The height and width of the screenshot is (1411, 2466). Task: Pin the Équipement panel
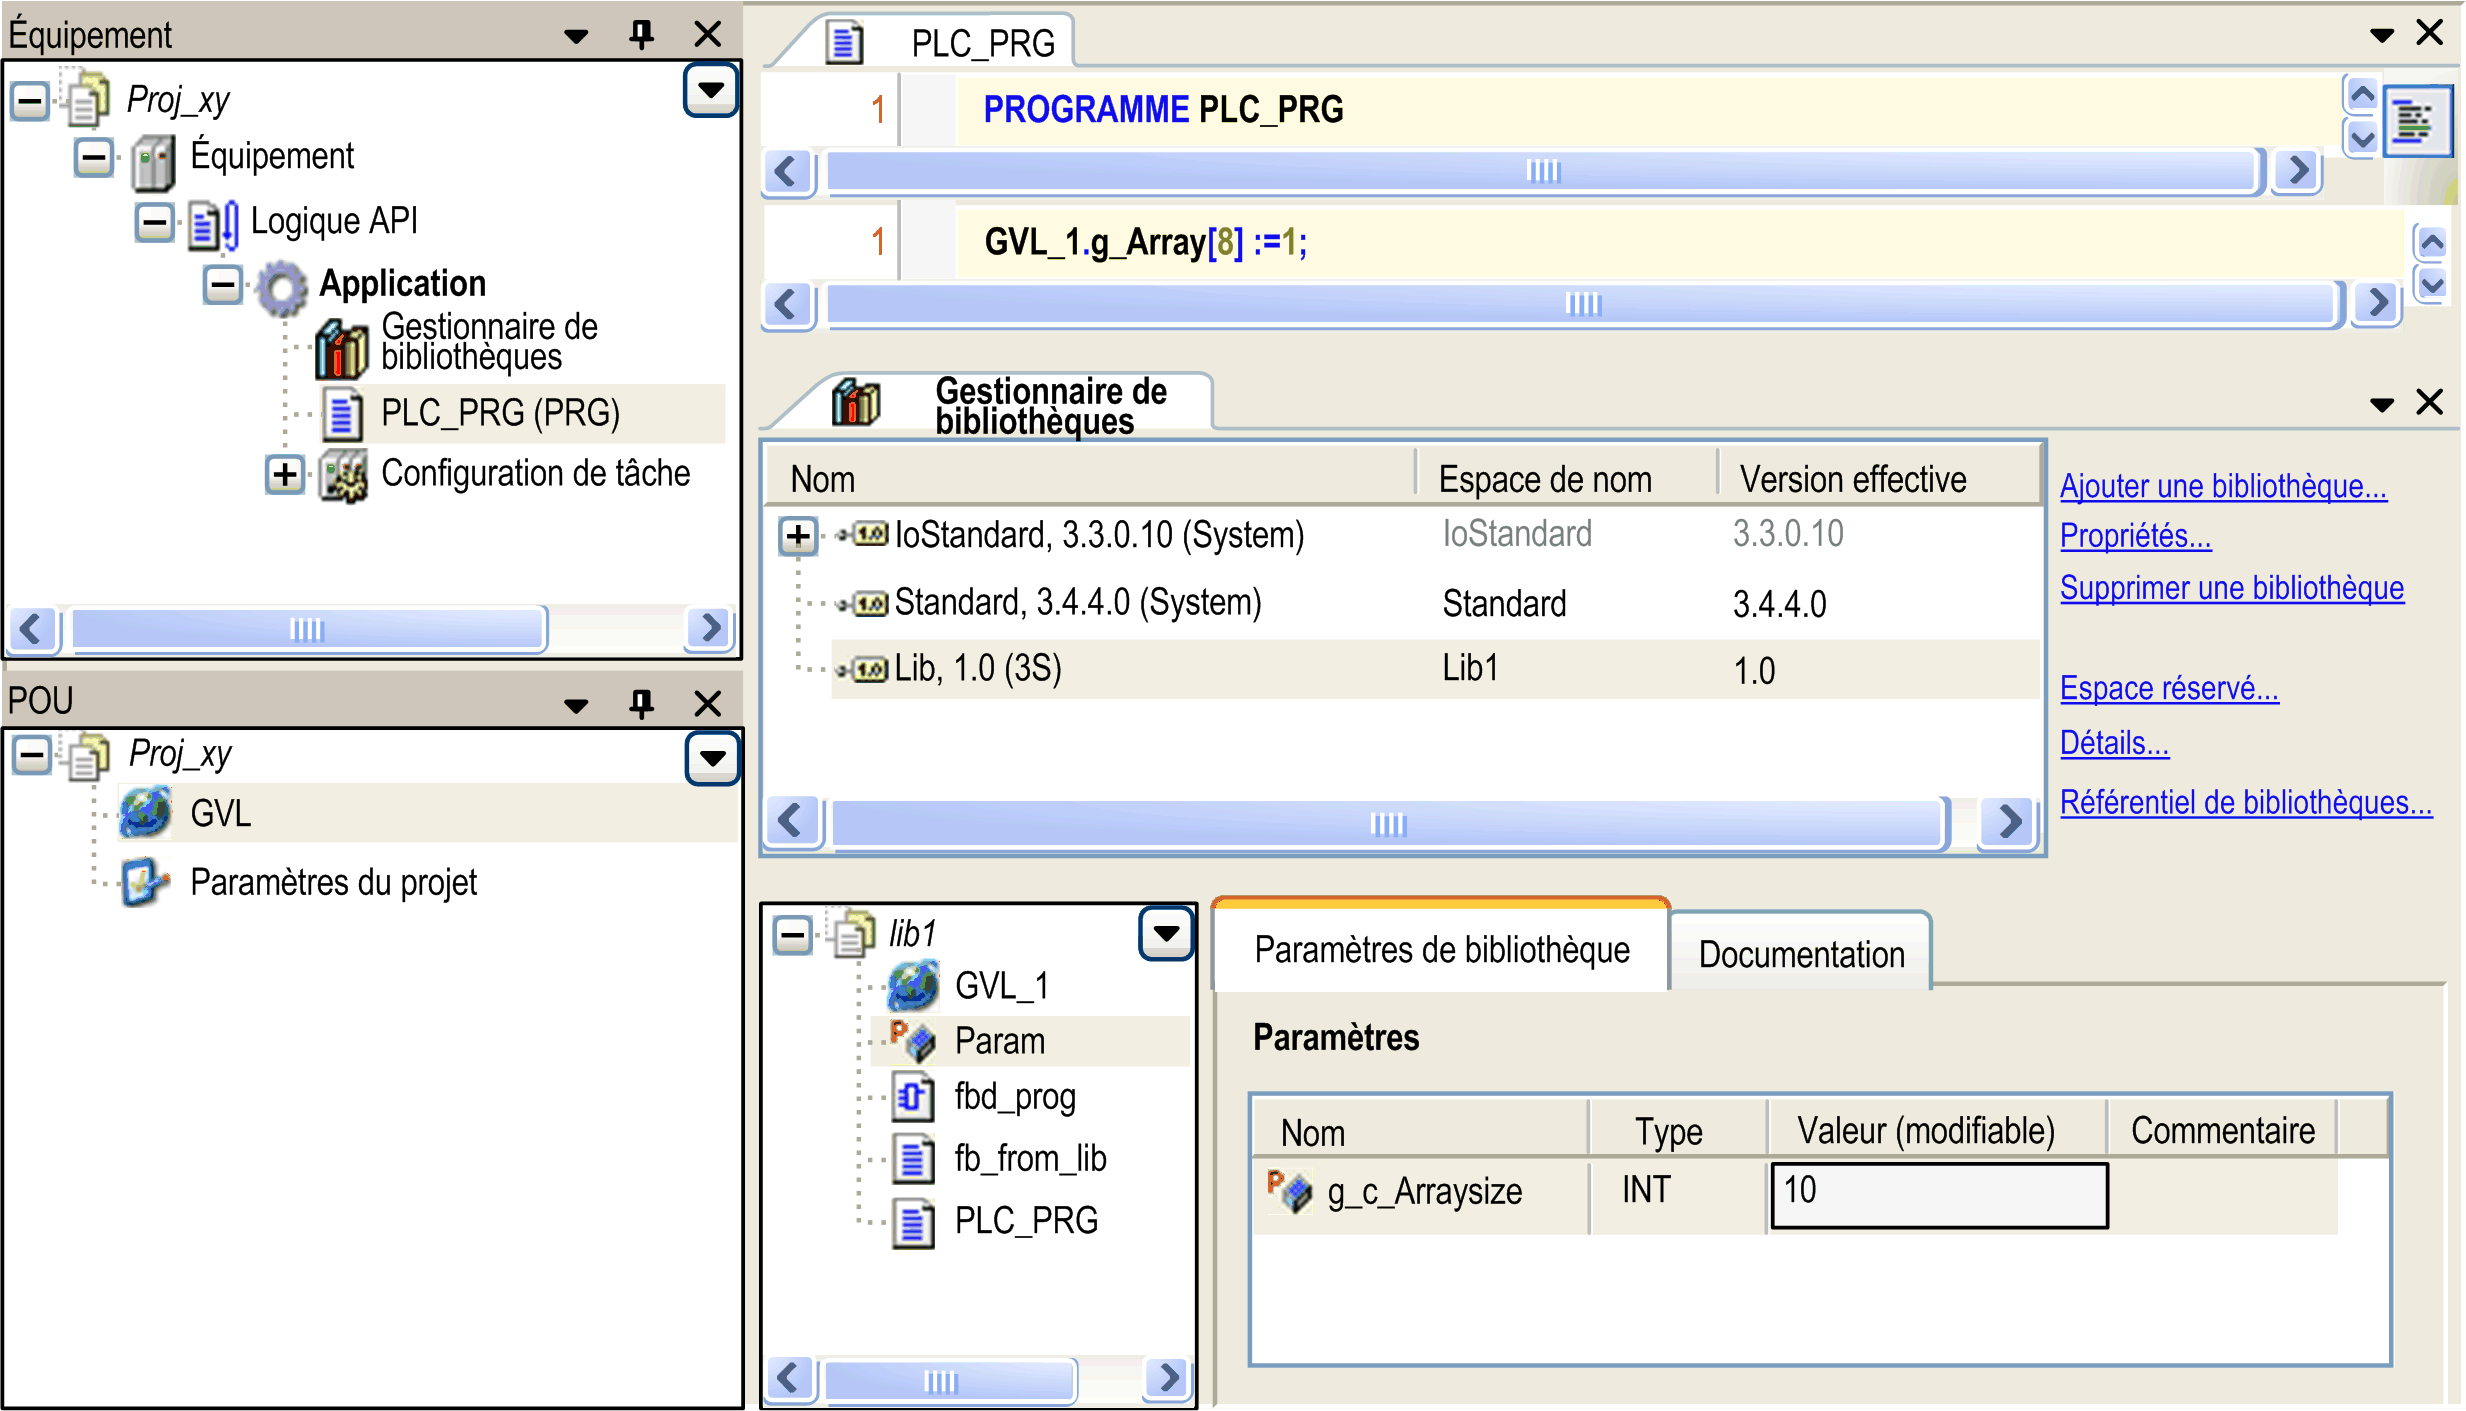click(x=641, y=34)
